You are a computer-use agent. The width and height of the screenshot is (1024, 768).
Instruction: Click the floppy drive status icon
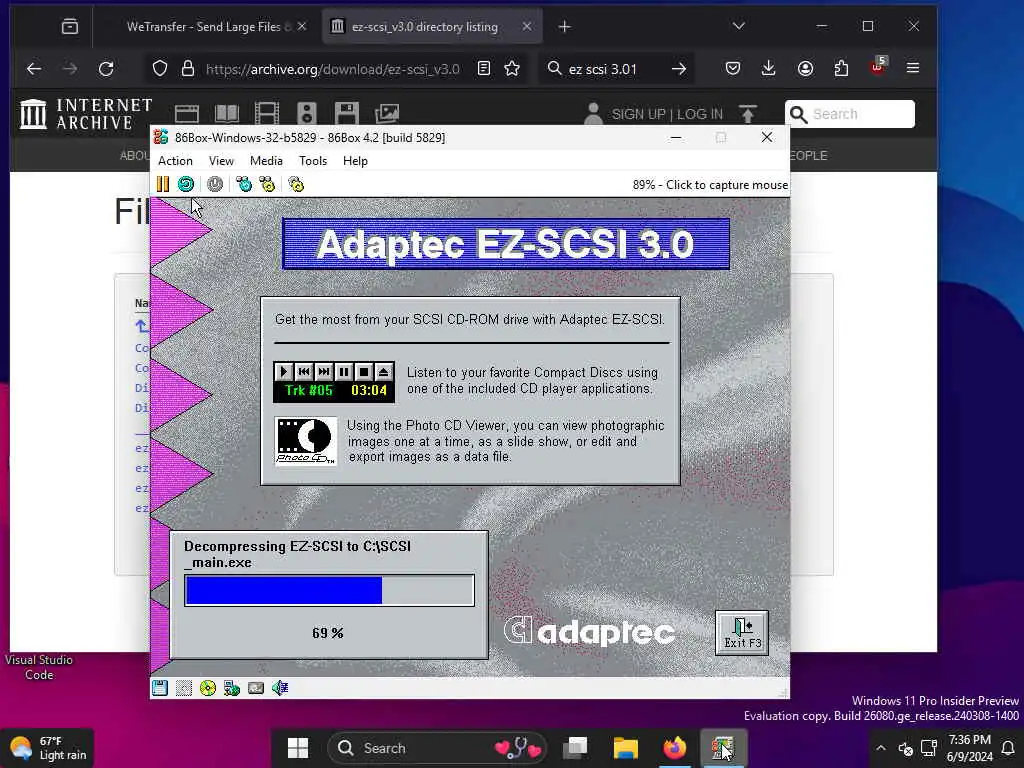point(160,688)
